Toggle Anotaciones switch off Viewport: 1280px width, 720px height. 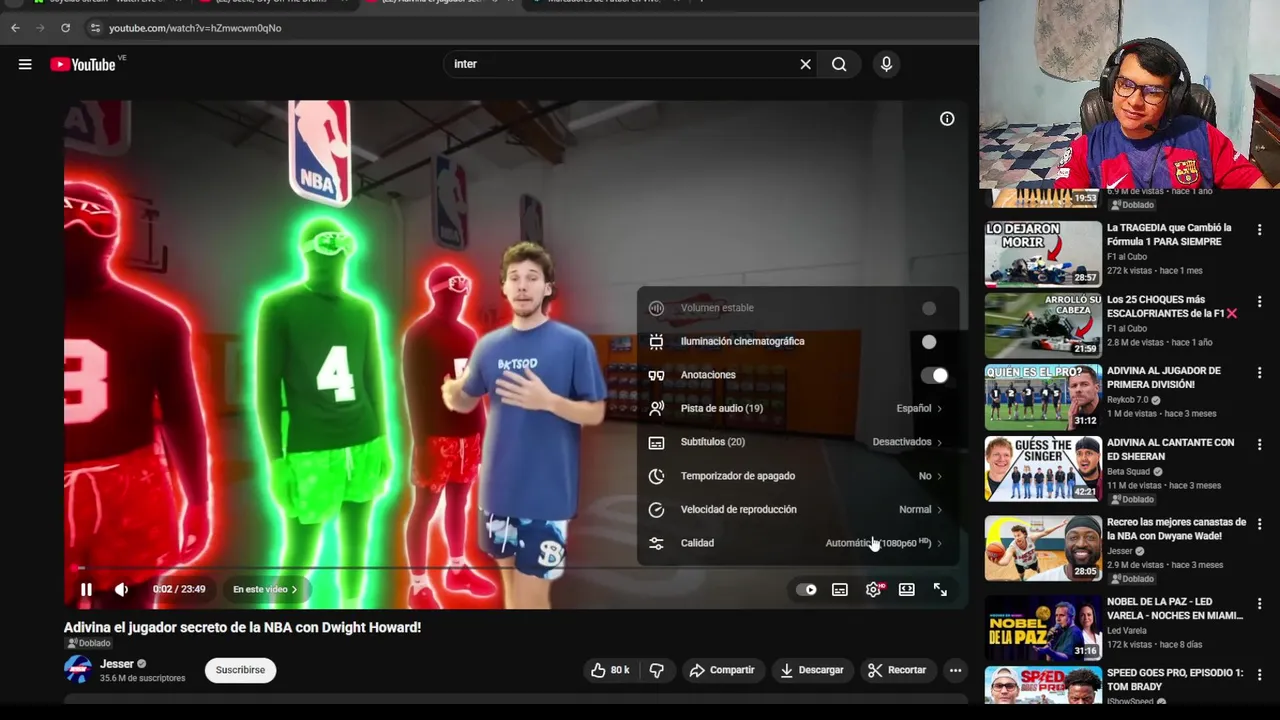point(934,375)
